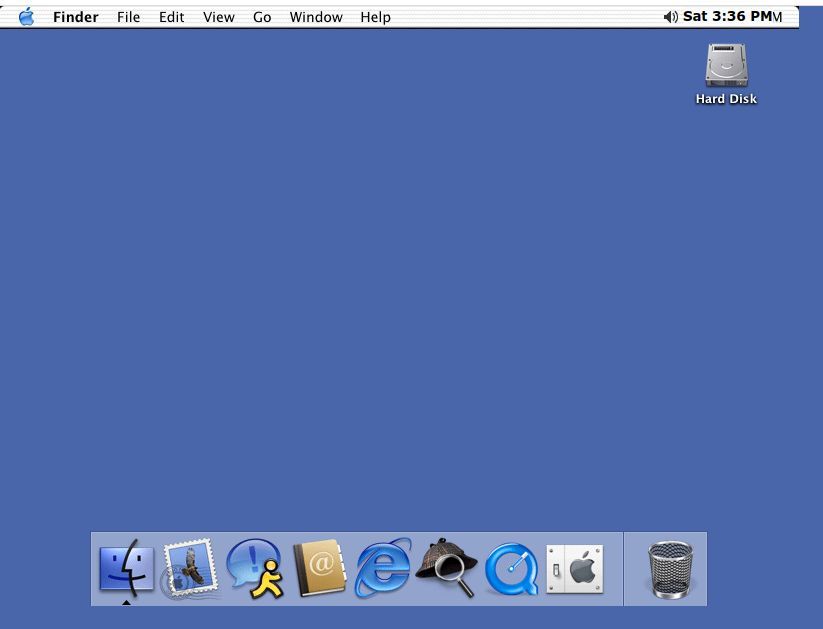The image size is (823, 629).
Task: Click the Hard Disk label text
Action: [726, 99]
